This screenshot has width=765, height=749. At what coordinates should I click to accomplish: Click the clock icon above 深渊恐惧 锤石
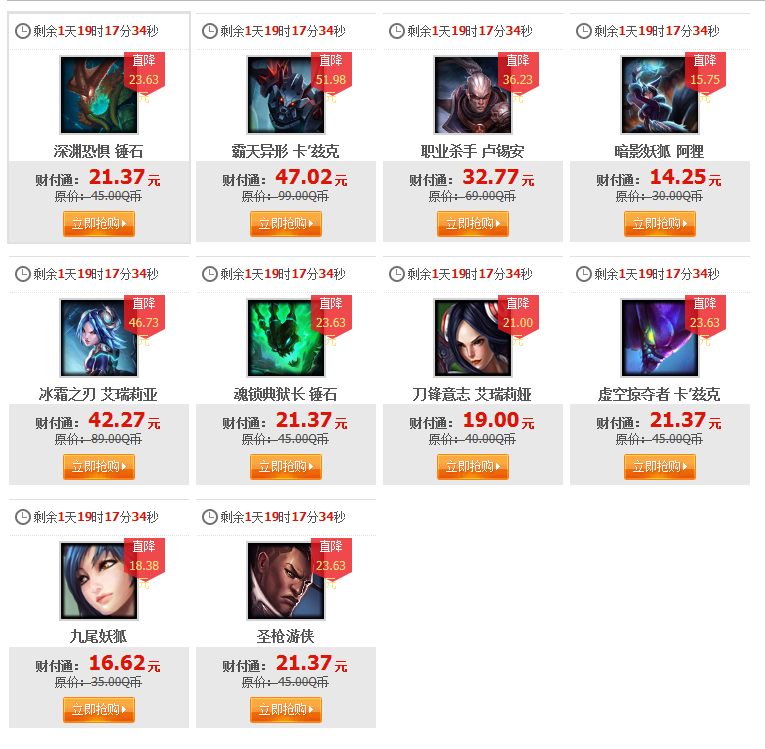(22, 31)
